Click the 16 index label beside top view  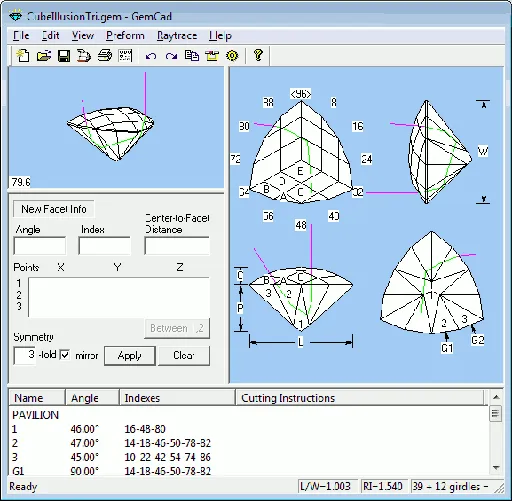[x=357, y=126]
